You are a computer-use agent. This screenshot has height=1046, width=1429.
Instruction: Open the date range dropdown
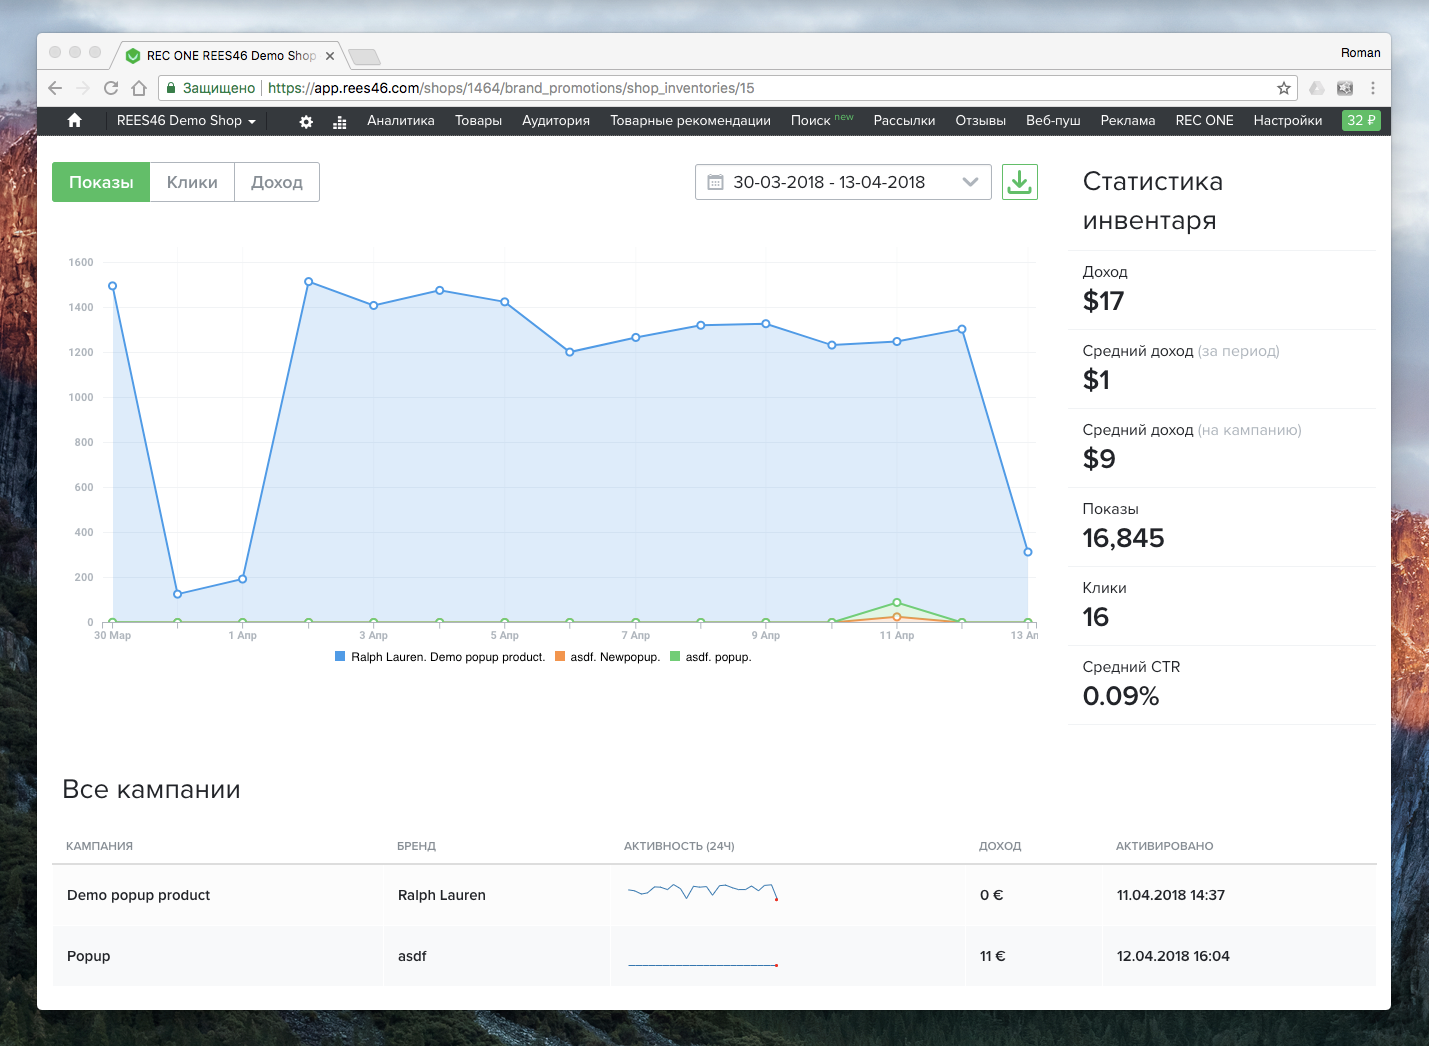point(969,182)
